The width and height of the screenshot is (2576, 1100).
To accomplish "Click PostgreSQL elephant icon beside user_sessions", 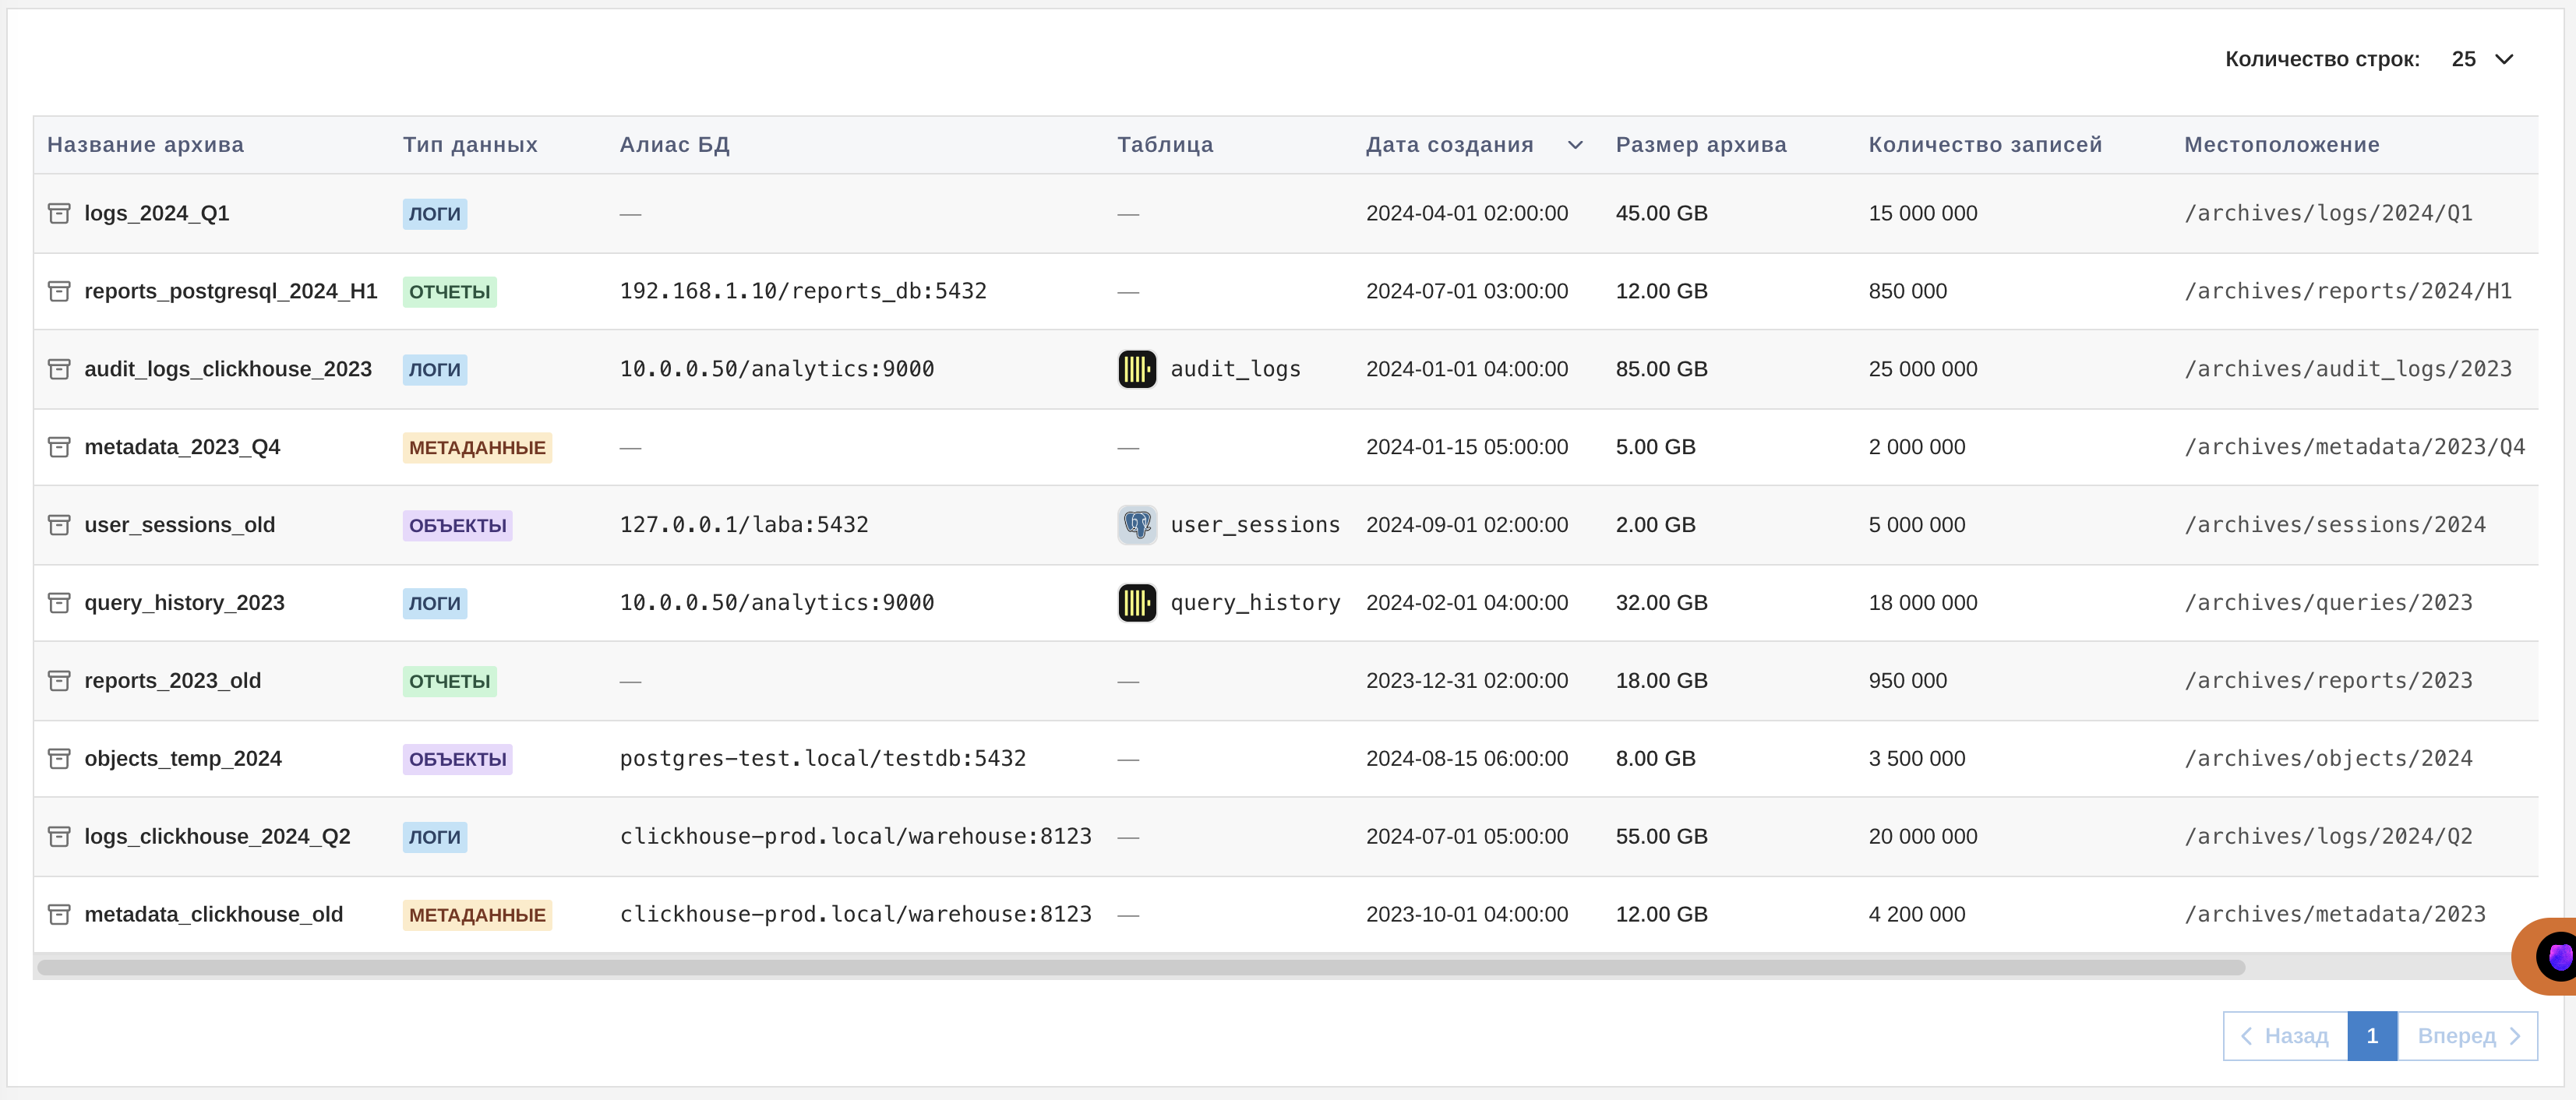I will (1136, 525).
